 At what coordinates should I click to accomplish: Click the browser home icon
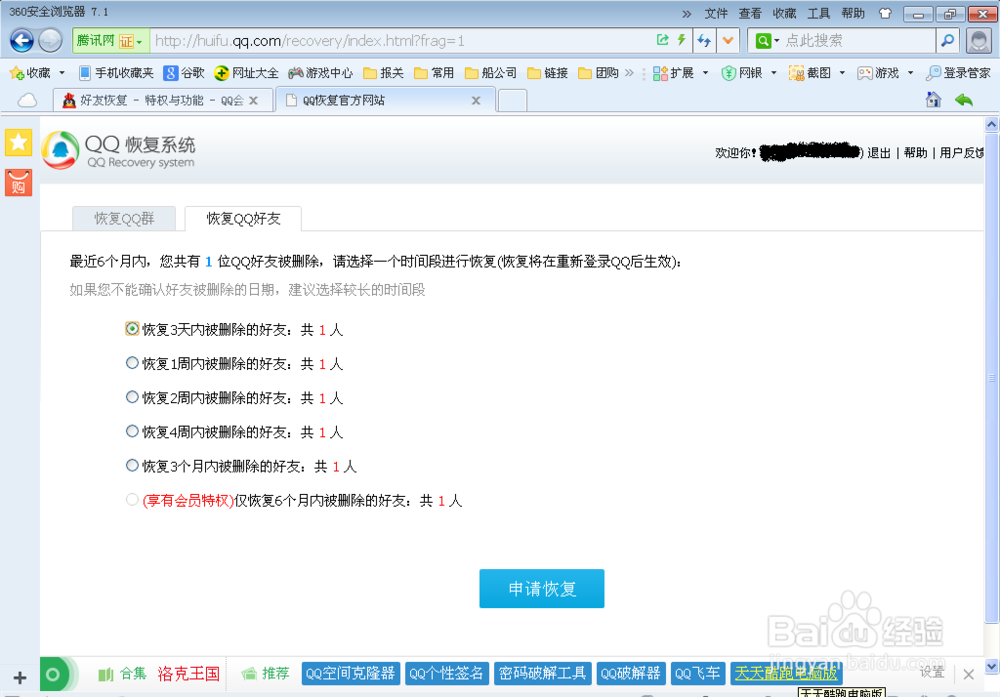(x=934, y=101)
